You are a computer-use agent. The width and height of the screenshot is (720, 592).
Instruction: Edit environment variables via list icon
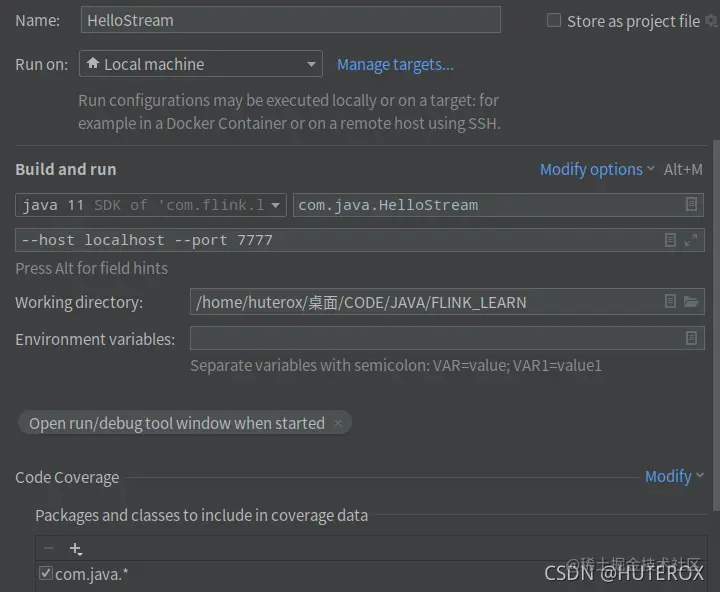(x=691, y=338)
